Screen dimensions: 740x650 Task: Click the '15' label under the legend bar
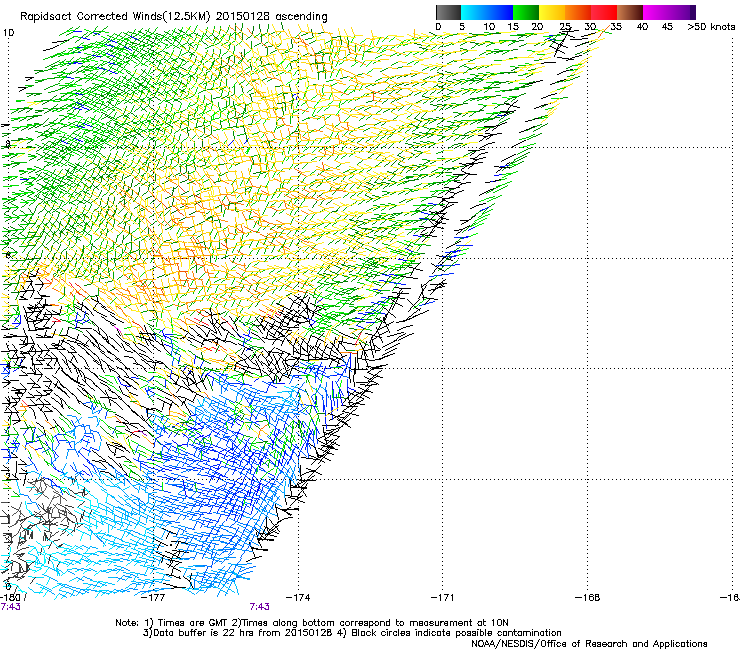(513, 27)
